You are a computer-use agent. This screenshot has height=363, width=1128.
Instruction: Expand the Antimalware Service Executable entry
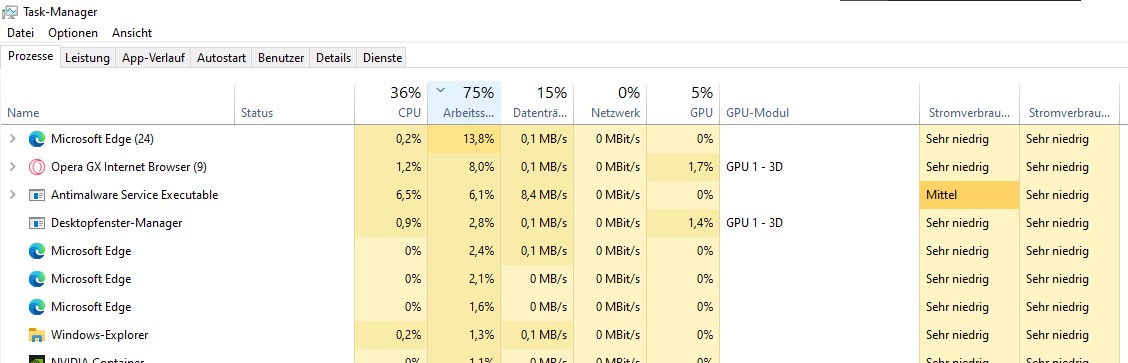(12, 196)
